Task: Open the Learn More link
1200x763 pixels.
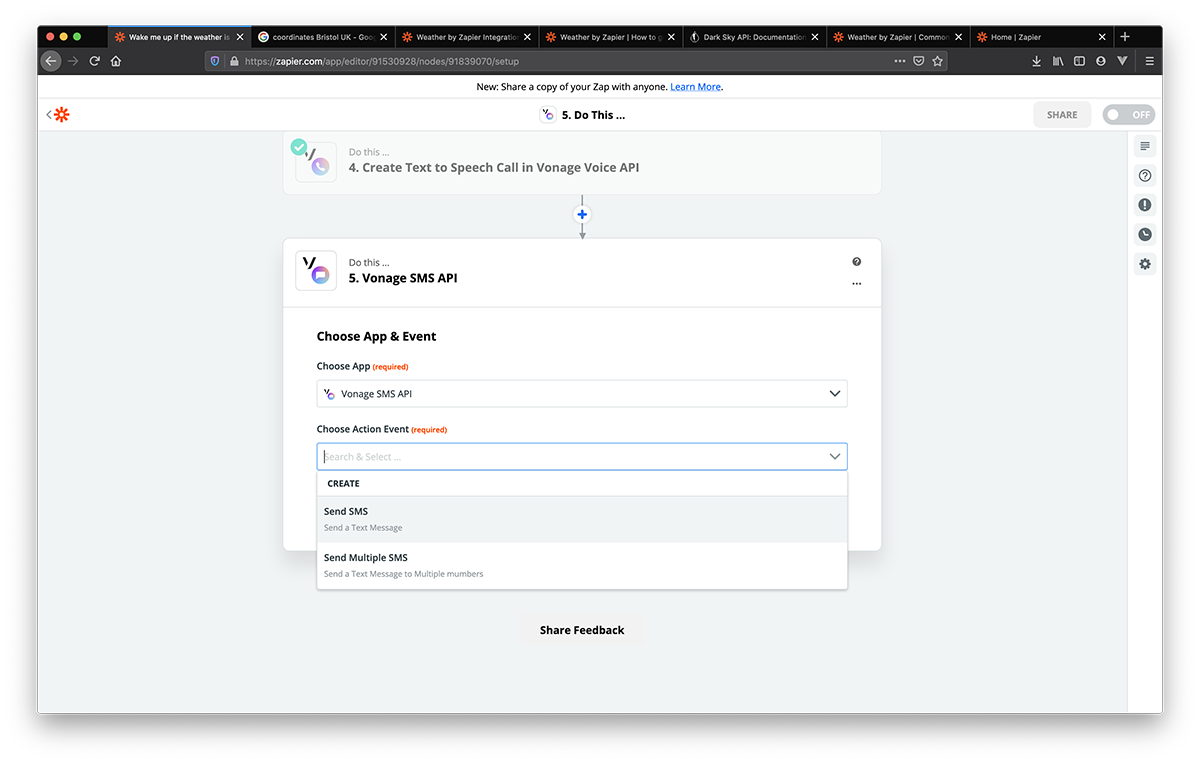Action: click(x=695, y=87)
